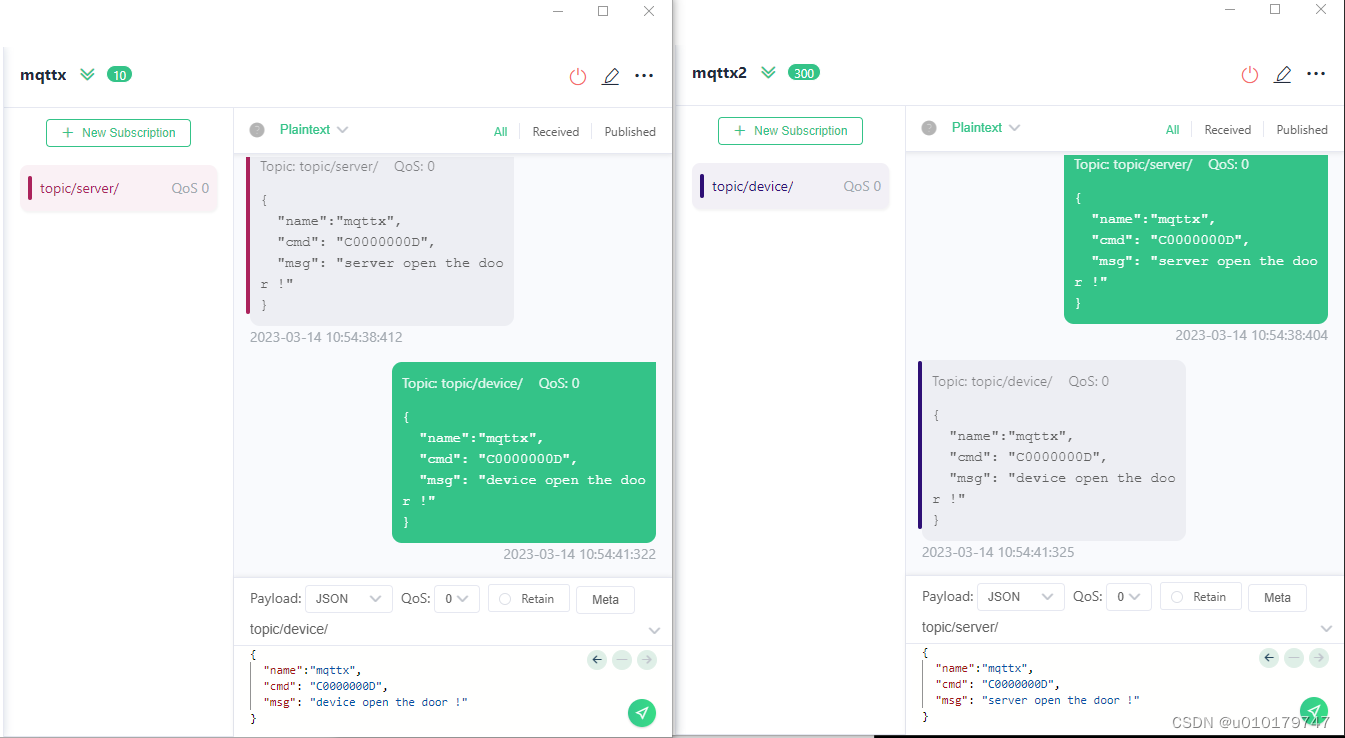
Task: Disconnect the mqttx connection via power icon
Action: [x=578, y=76]
